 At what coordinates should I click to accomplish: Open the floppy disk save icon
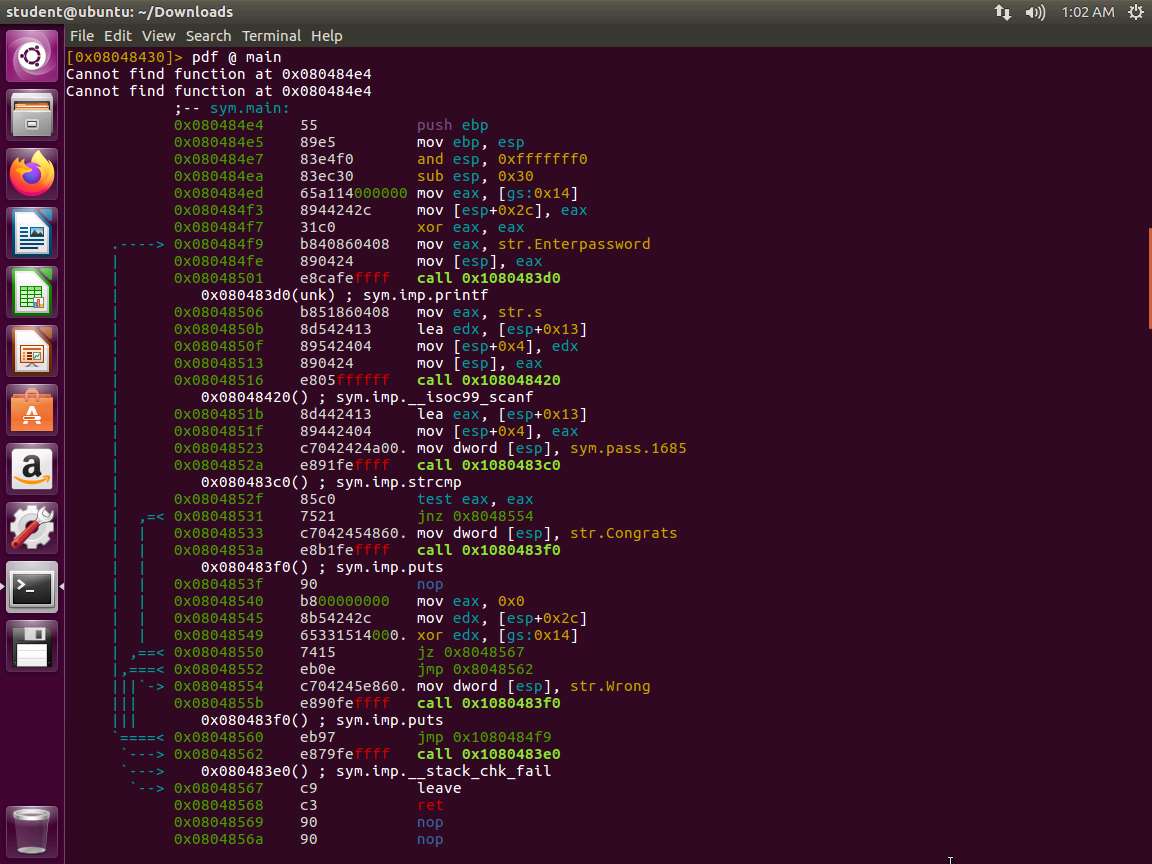(x=32, y=646)
